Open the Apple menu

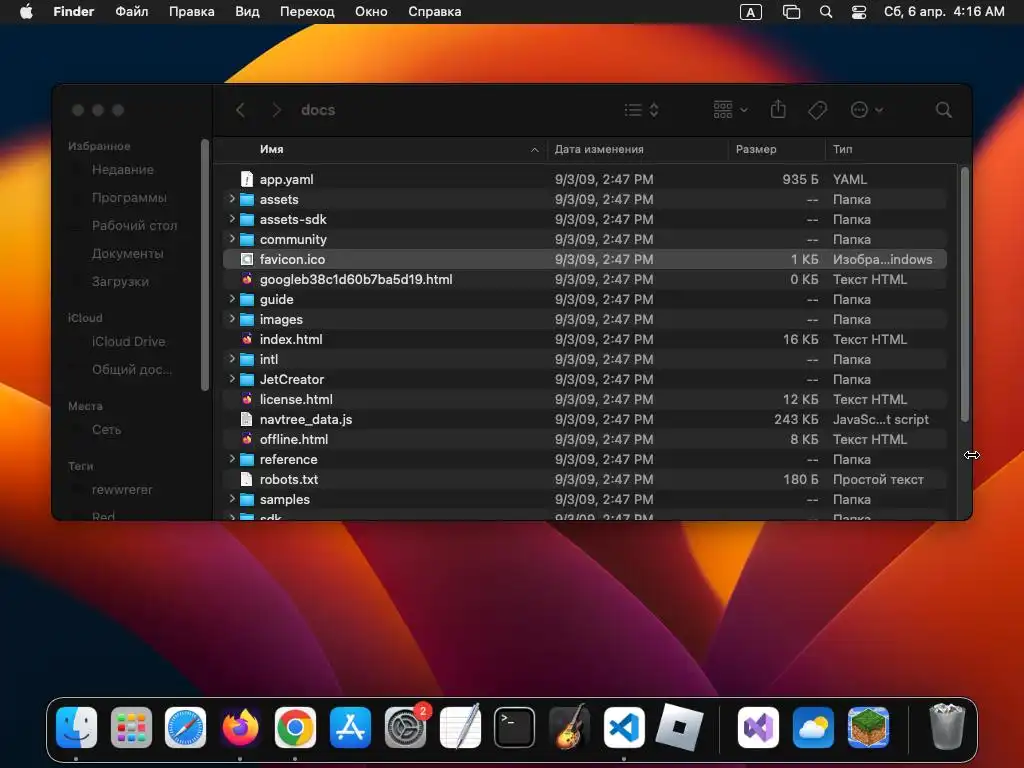click(x=26, y=12)
